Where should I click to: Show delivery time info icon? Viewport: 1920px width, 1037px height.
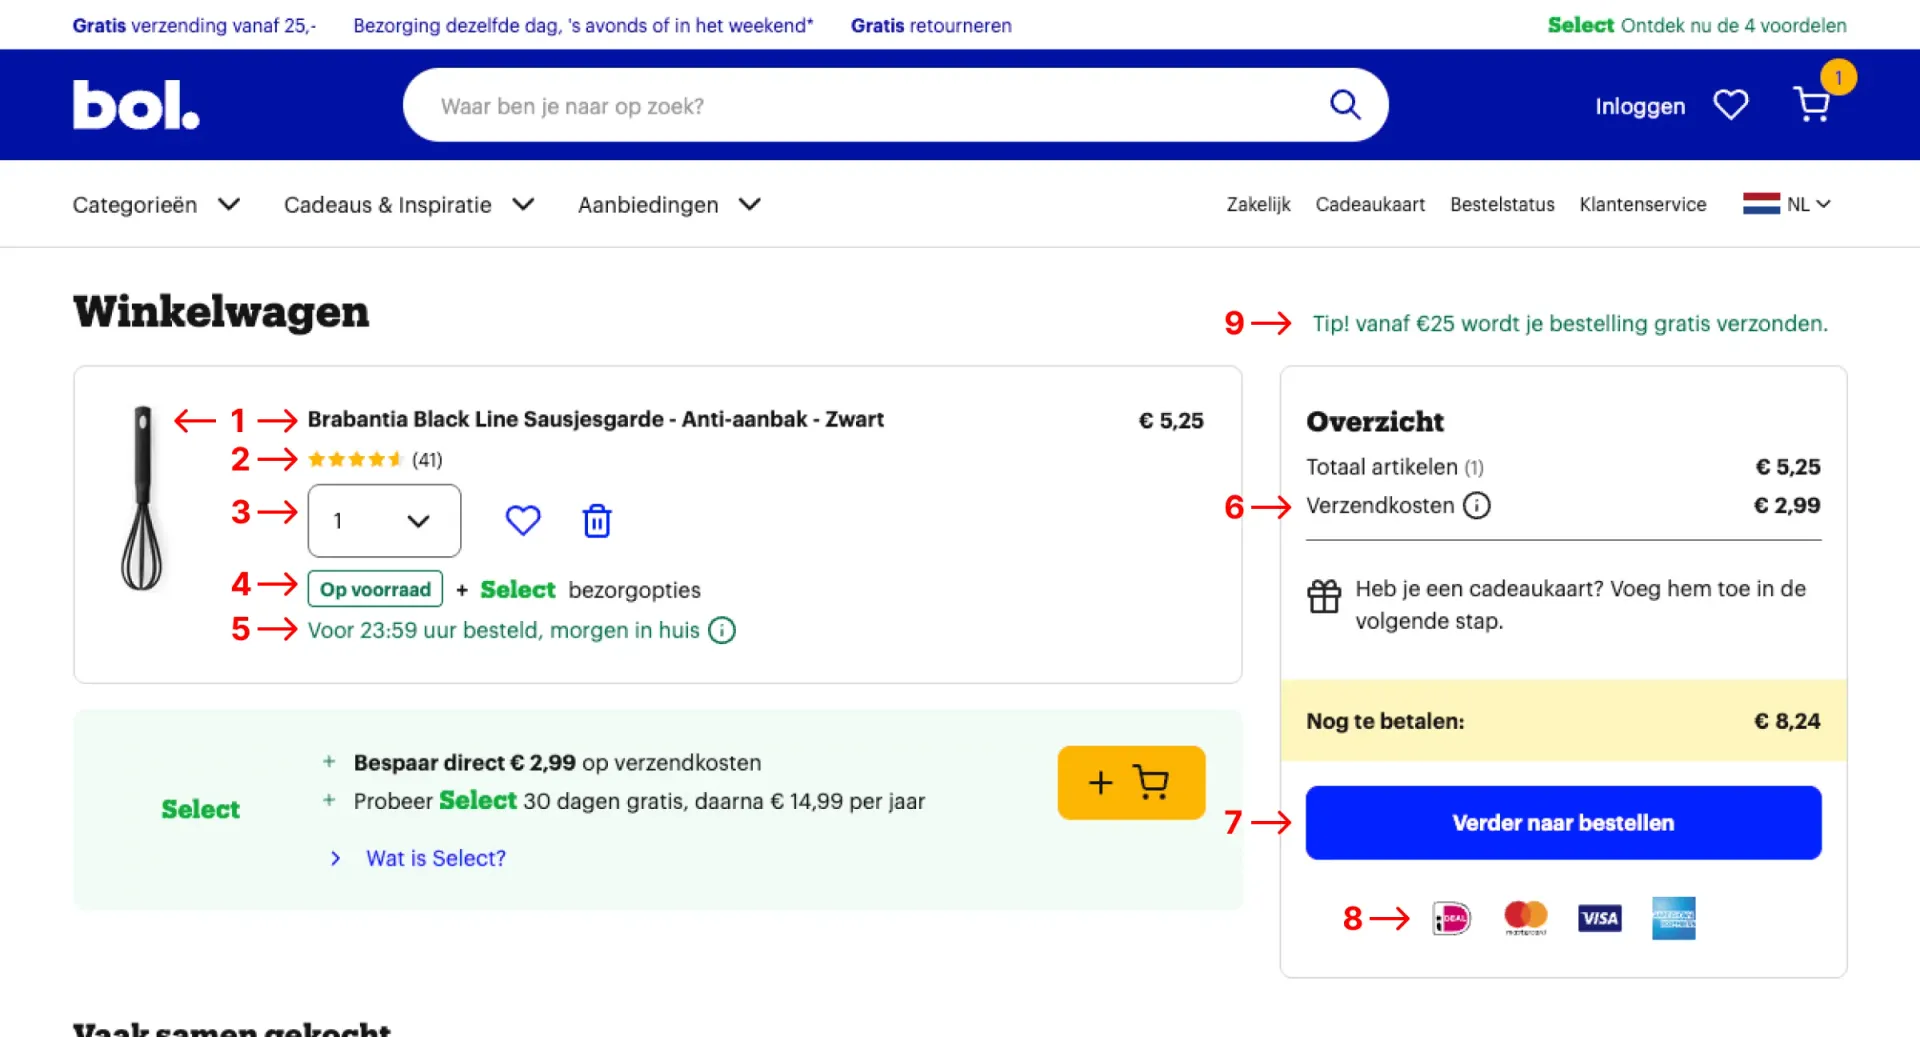pyautogui.click(x=722, y=631)
